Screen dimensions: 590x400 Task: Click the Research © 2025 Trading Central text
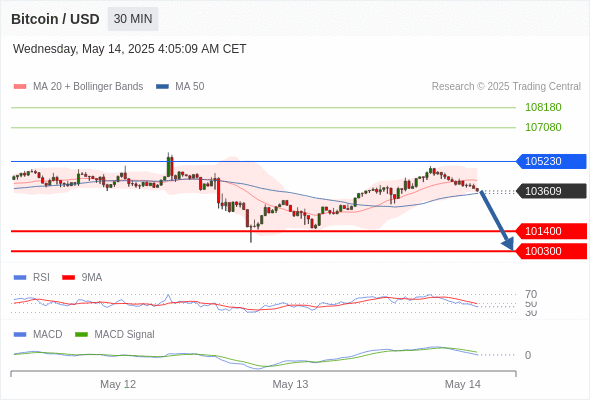[x=506, y=87]
